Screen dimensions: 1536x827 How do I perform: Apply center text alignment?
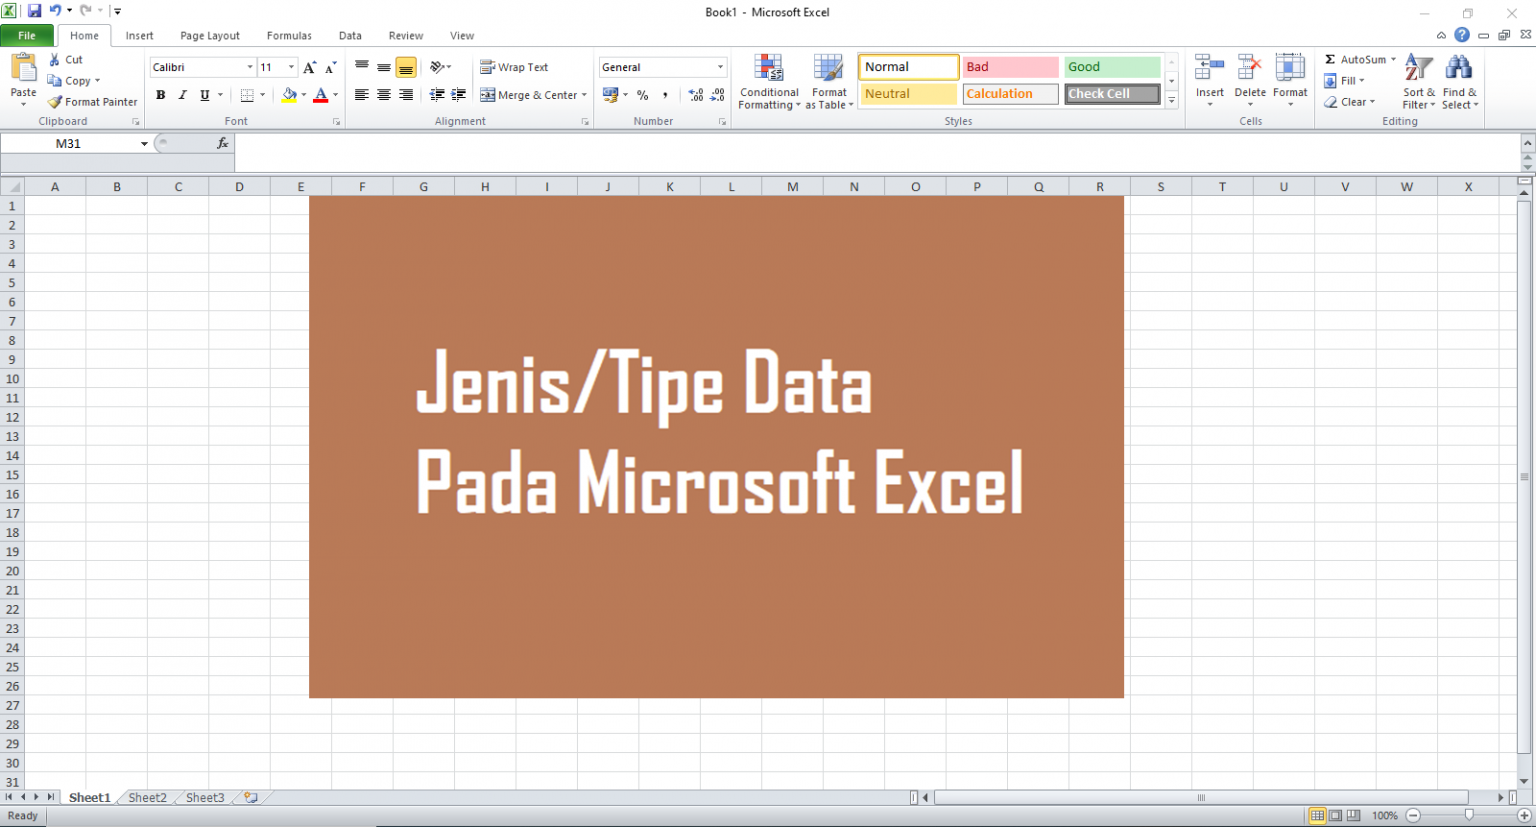383,95
